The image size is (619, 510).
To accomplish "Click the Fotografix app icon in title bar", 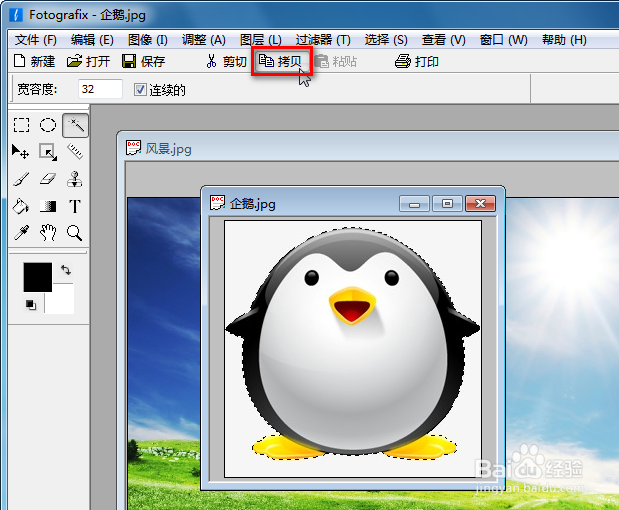I will (16, 15).
